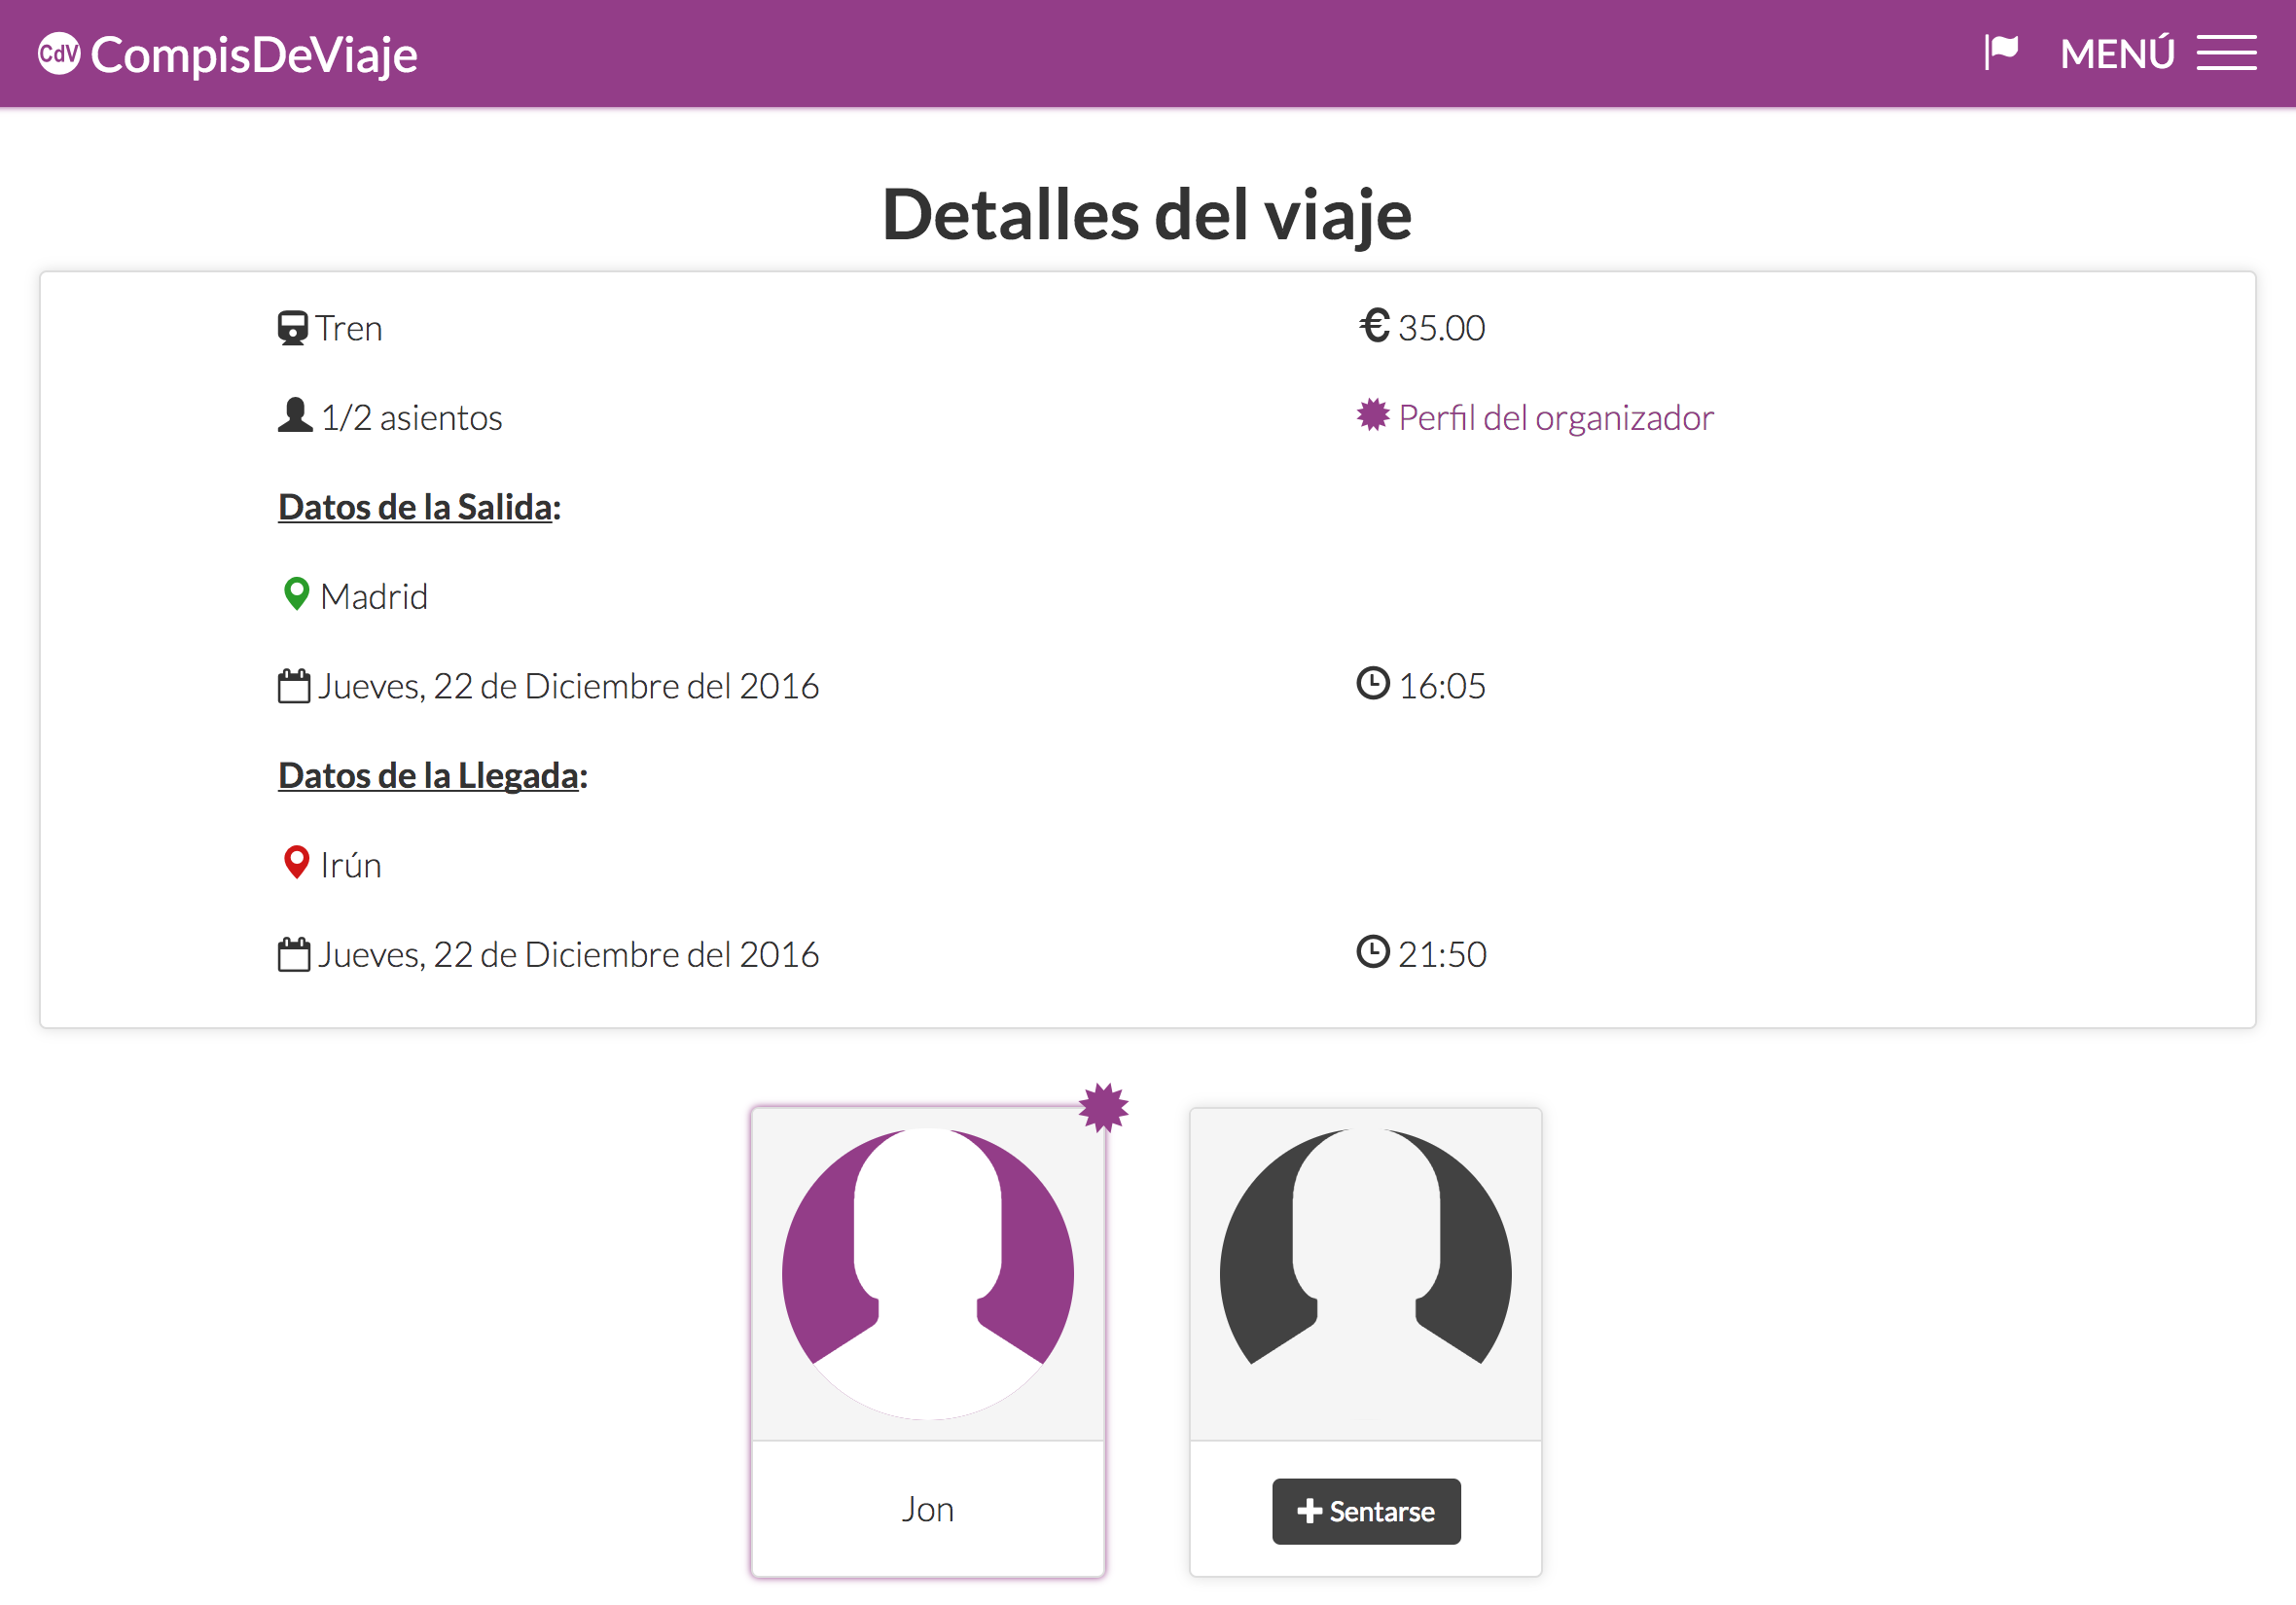The width and height of the screenshot is (2296, 1605).
Task: Click the organizer star badge on Jon's card
Action: tap(1103, 1107)
